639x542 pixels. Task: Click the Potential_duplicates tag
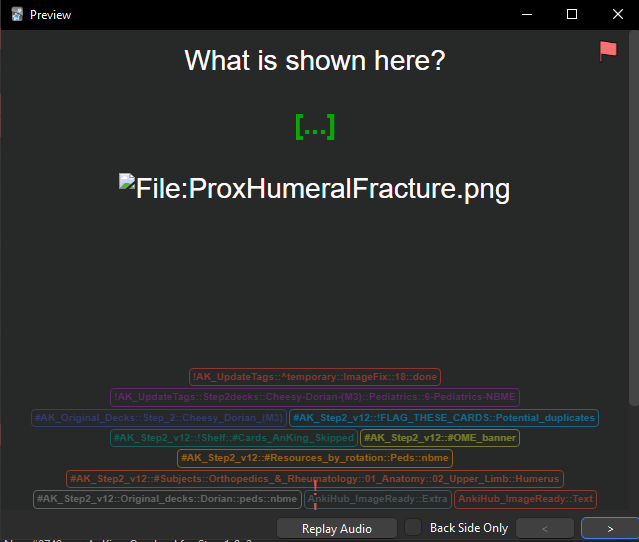[444, 418]
